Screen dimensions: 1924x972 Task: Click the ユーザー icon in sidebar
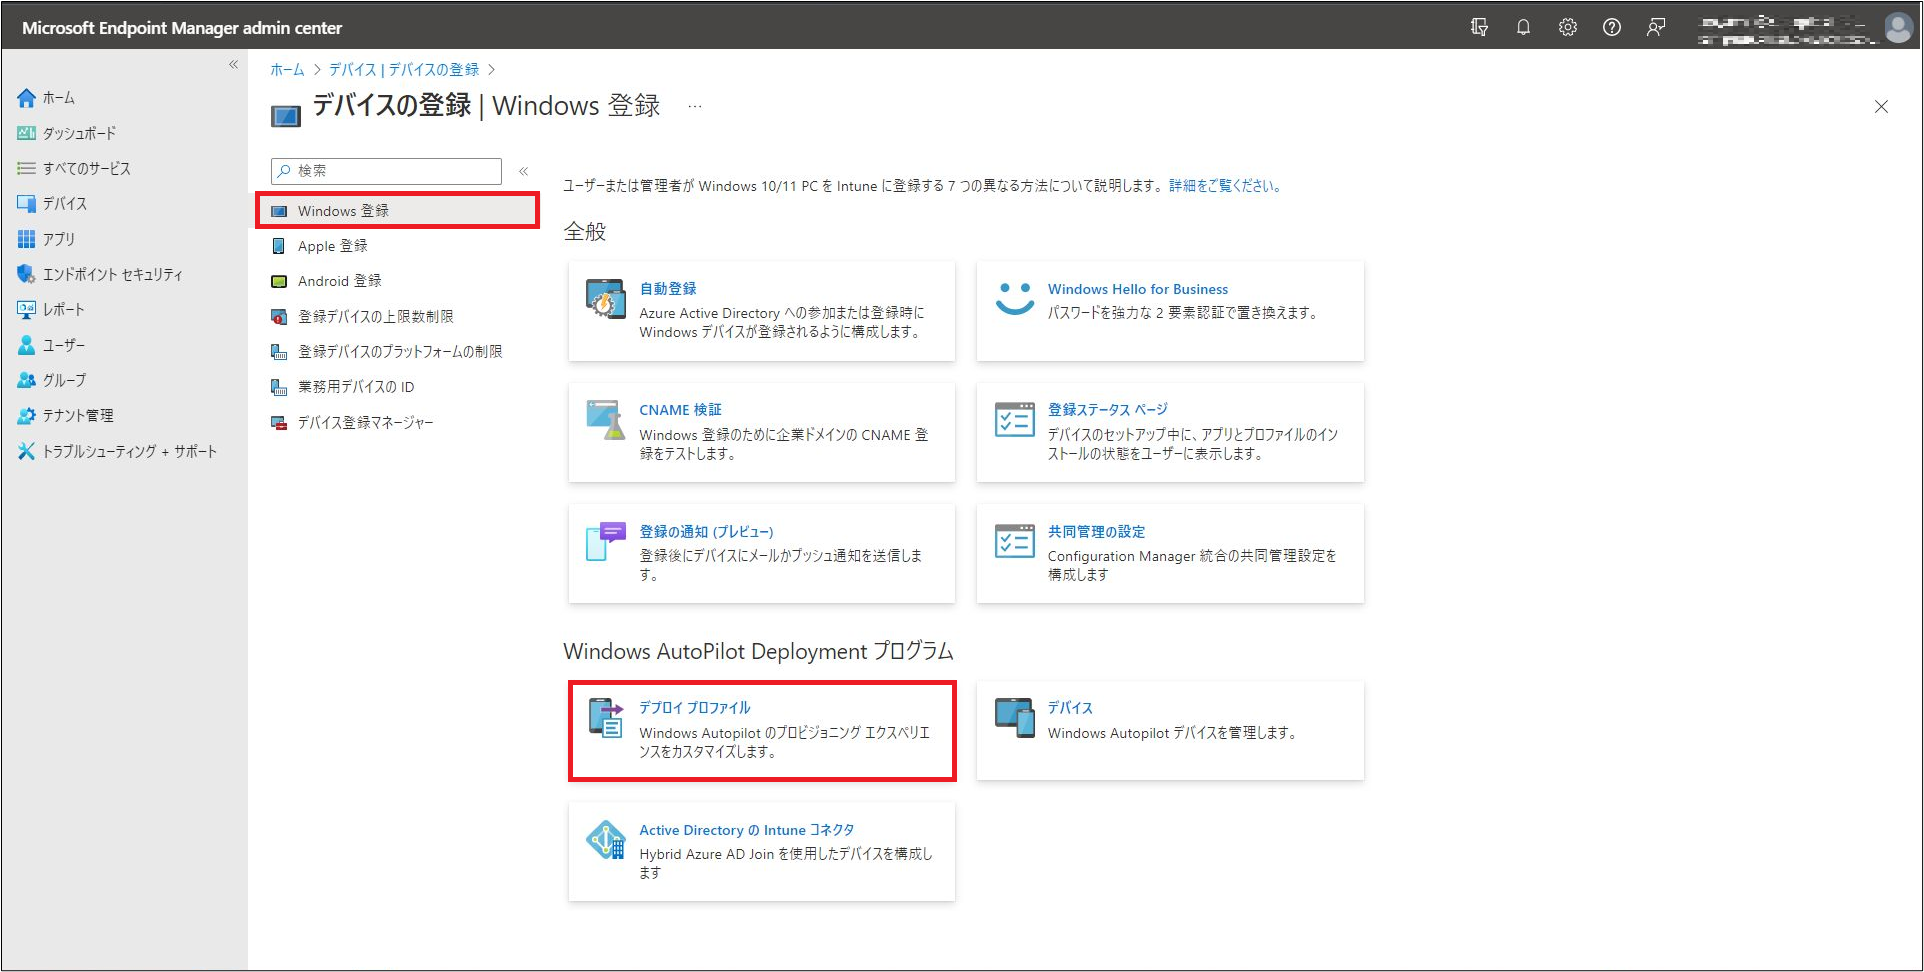point(26,345)
